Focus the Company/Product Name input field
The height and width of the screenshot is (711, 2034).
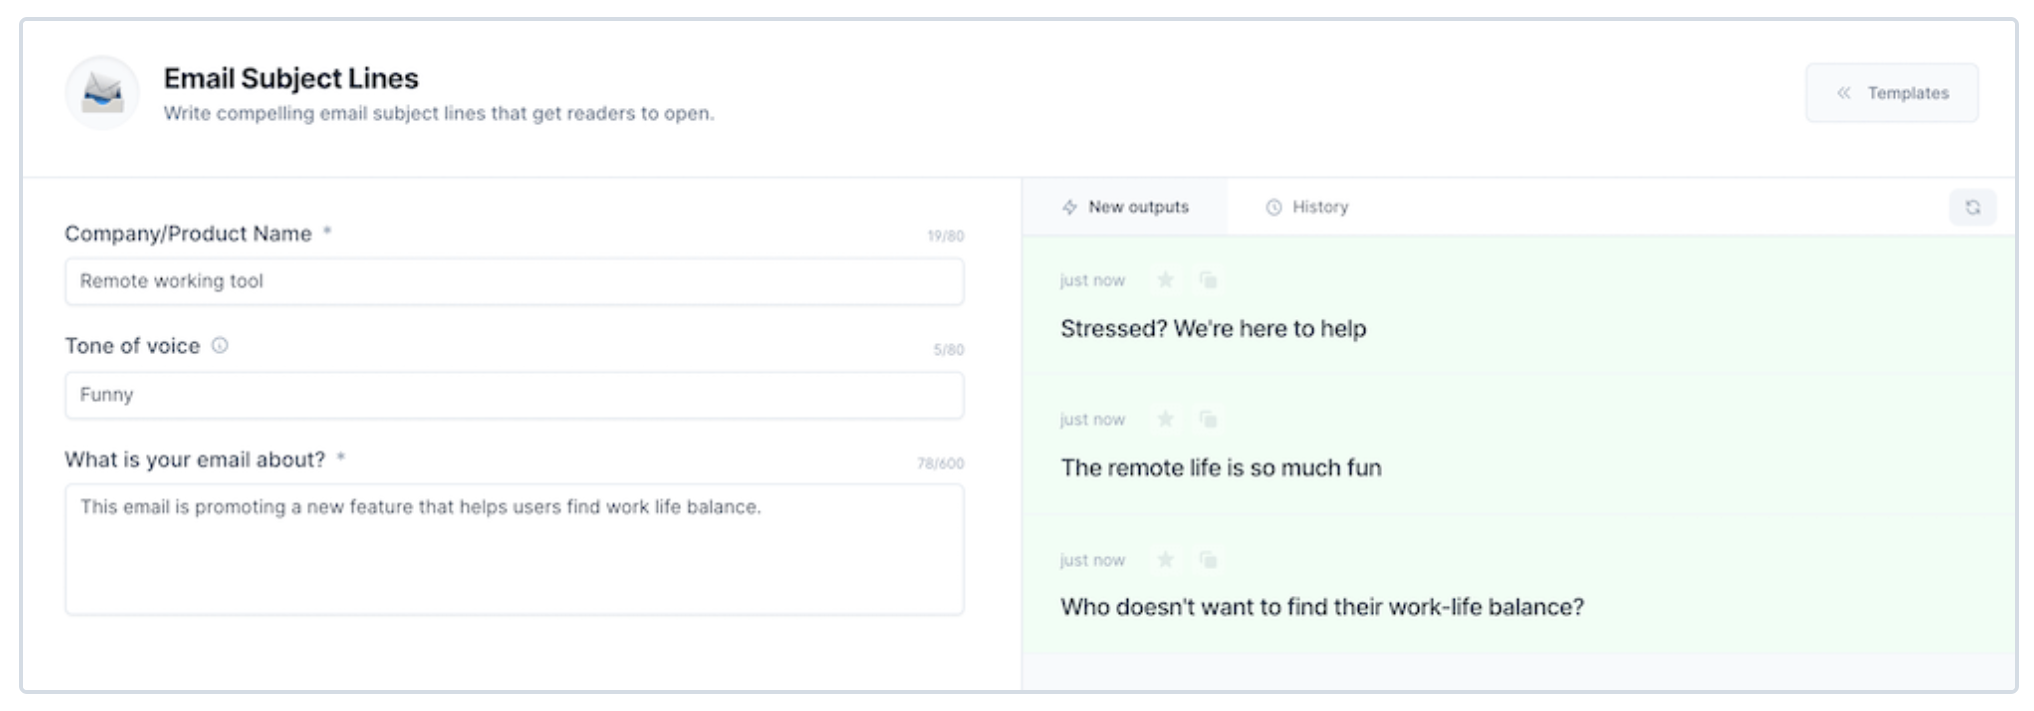point(514,282)
